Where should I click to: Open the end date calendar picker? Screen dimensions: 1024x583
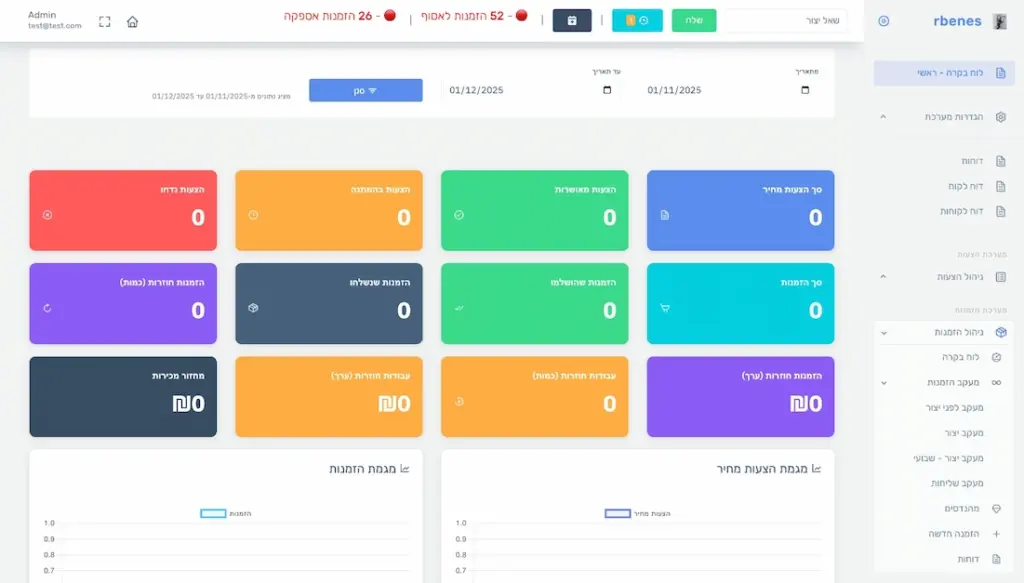(x=607, y=90)
